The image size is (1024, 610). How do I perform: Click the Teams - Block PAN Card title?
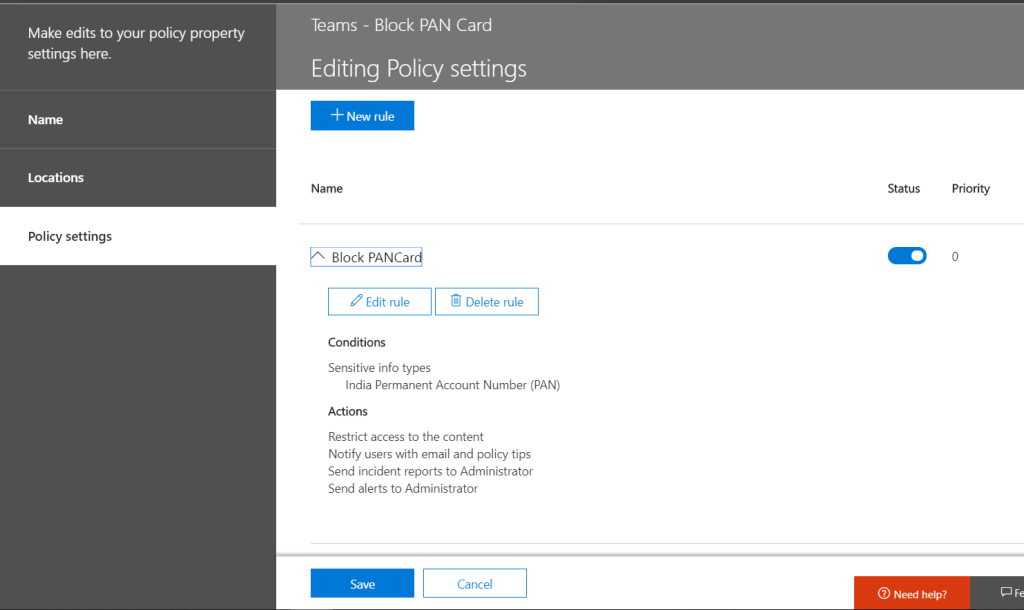point(401,25)
